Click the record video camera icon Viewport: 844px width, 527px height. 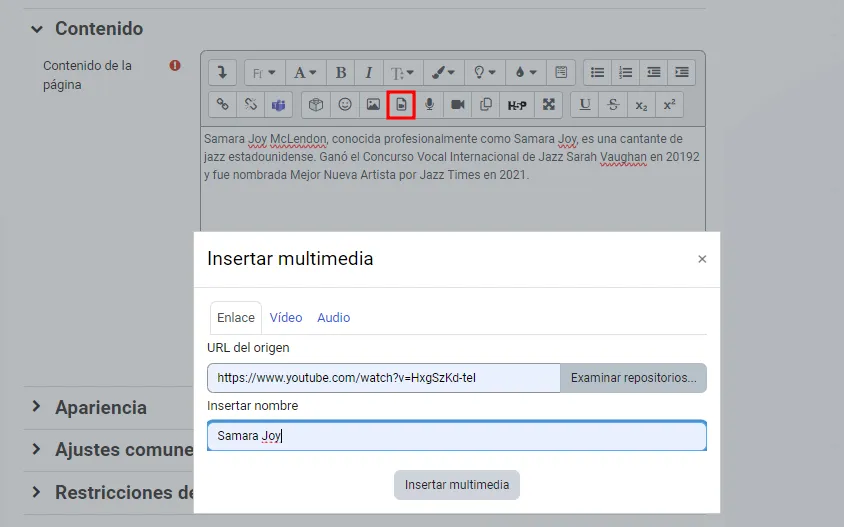(x=458, y=104)
